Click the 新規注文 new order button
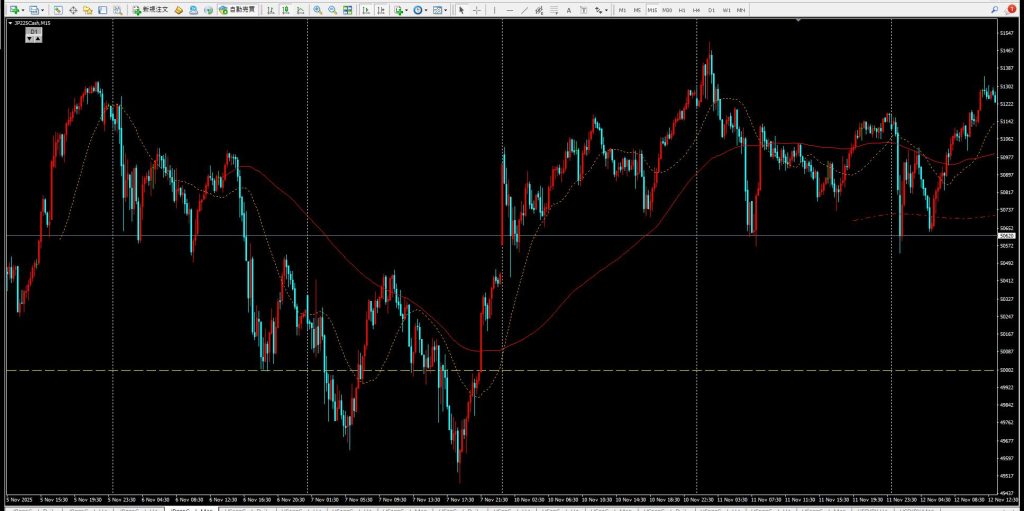This screenshot has width=1024, height=511. [x=150, y=10]
